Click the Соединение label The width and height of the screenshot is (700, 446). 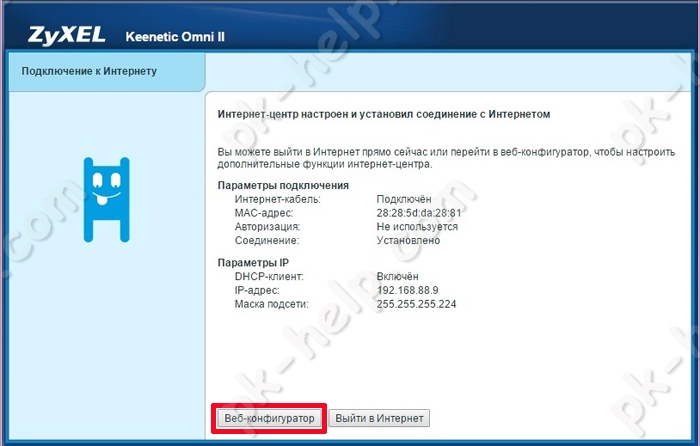point(267,241)
